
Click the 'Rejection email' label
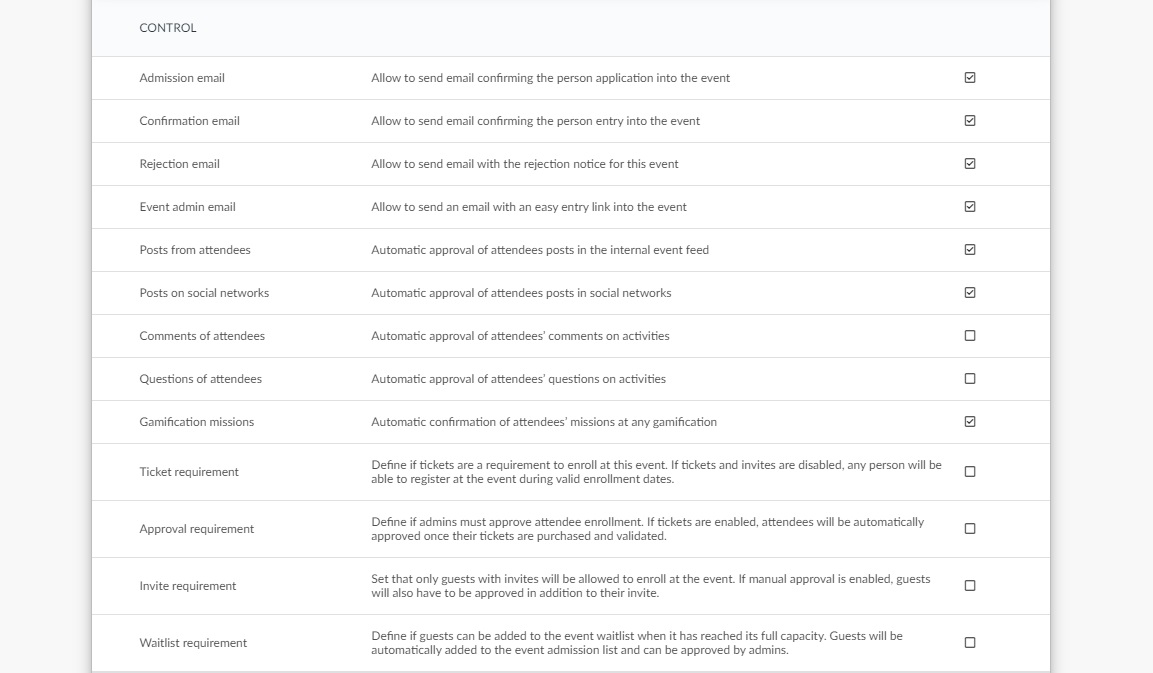tap(179, 164)
